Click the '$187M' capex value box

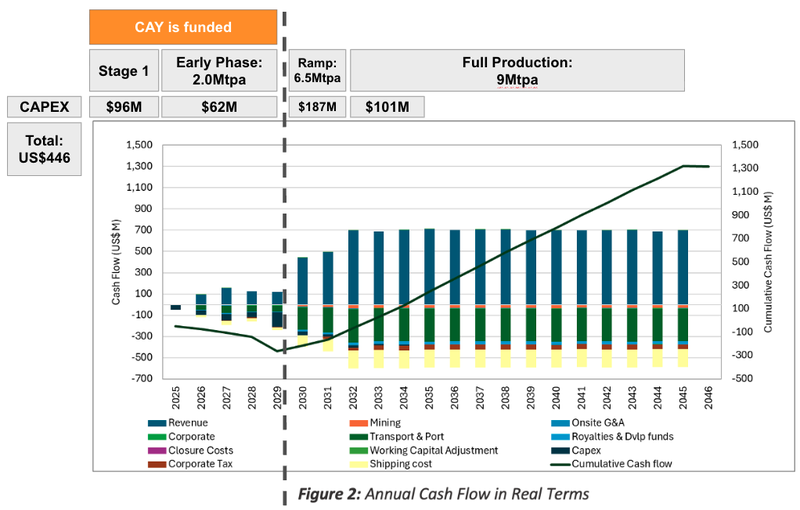tap(317, 107)
